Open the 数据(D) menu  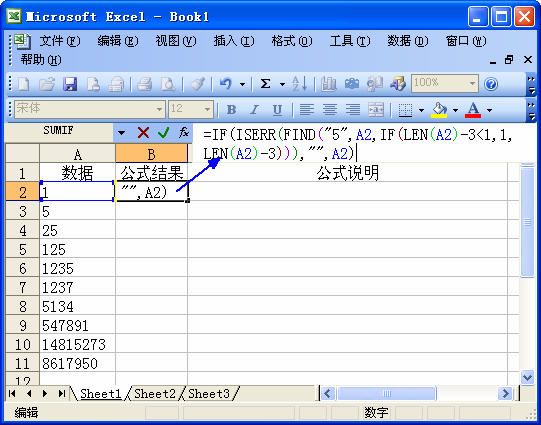[407, 41]
